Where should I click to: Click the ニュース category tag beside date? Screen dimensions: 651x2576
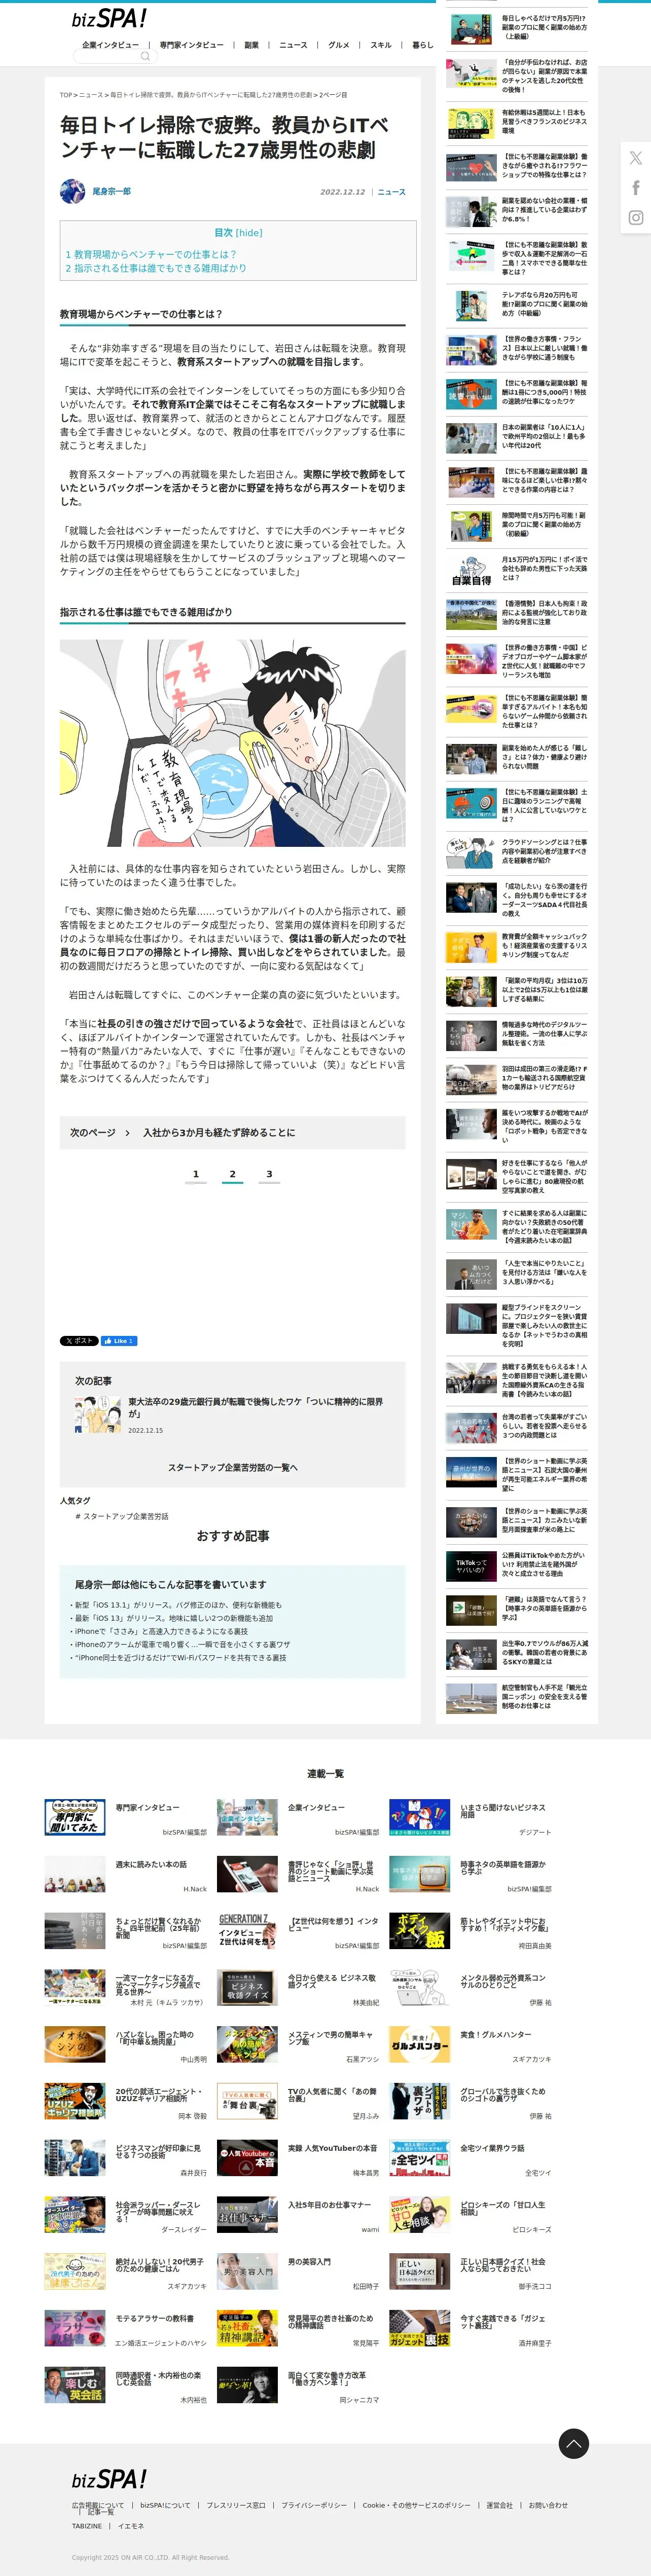391,192
